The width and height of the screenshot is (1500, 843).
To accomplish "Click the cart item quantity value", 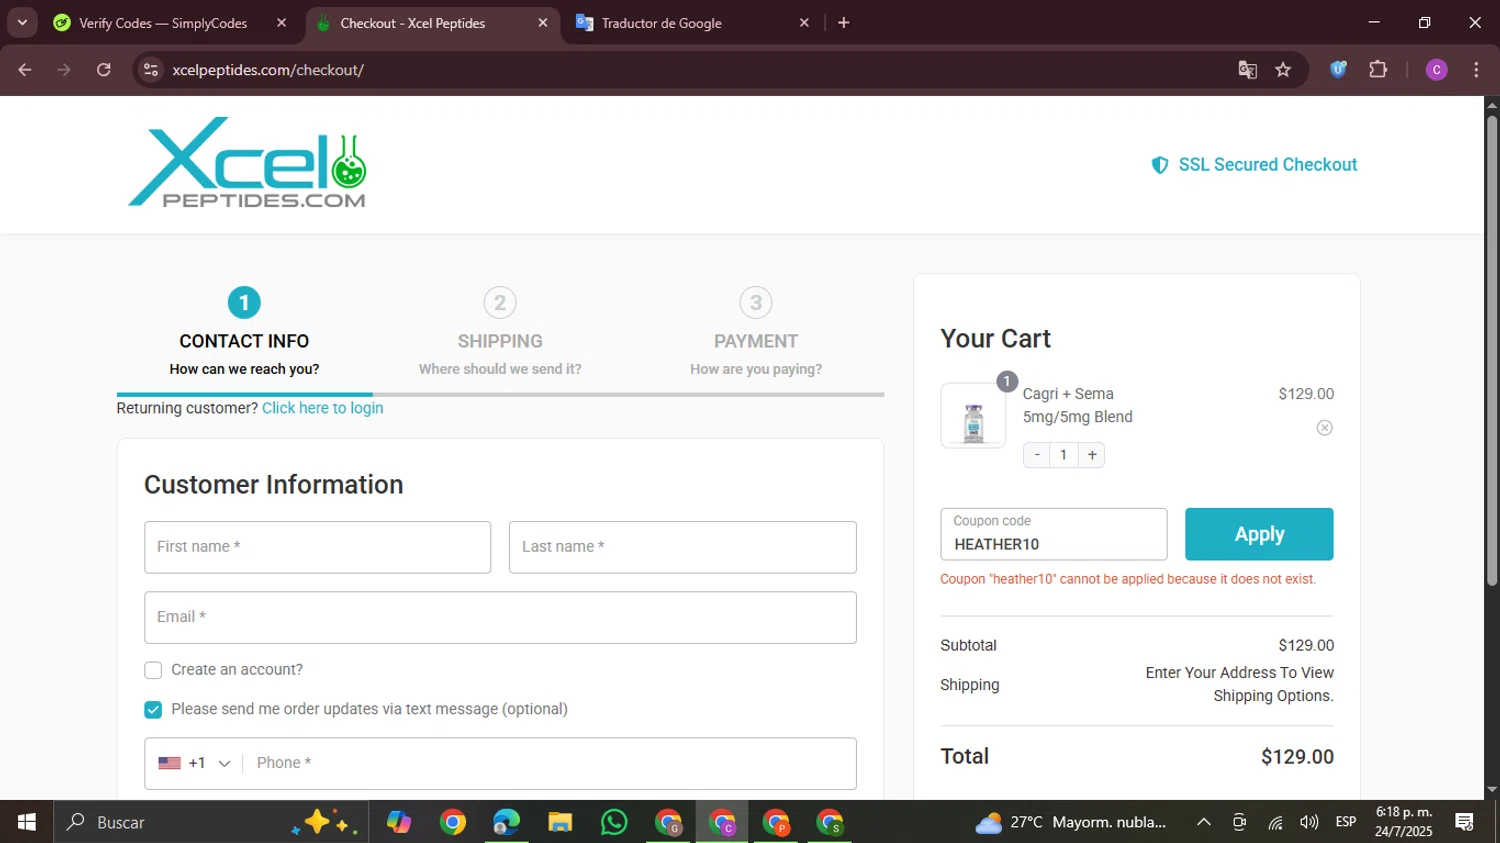I will pos(1064,455).
